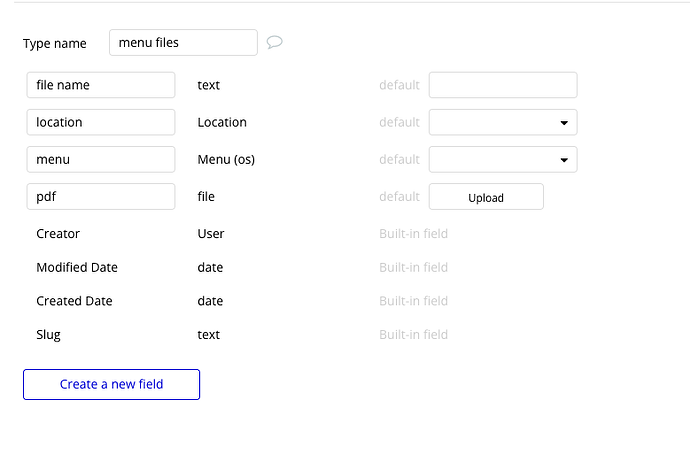Click the comment bubble icon beside type name
Screen dimensions: 690x462
click(275, 43)
